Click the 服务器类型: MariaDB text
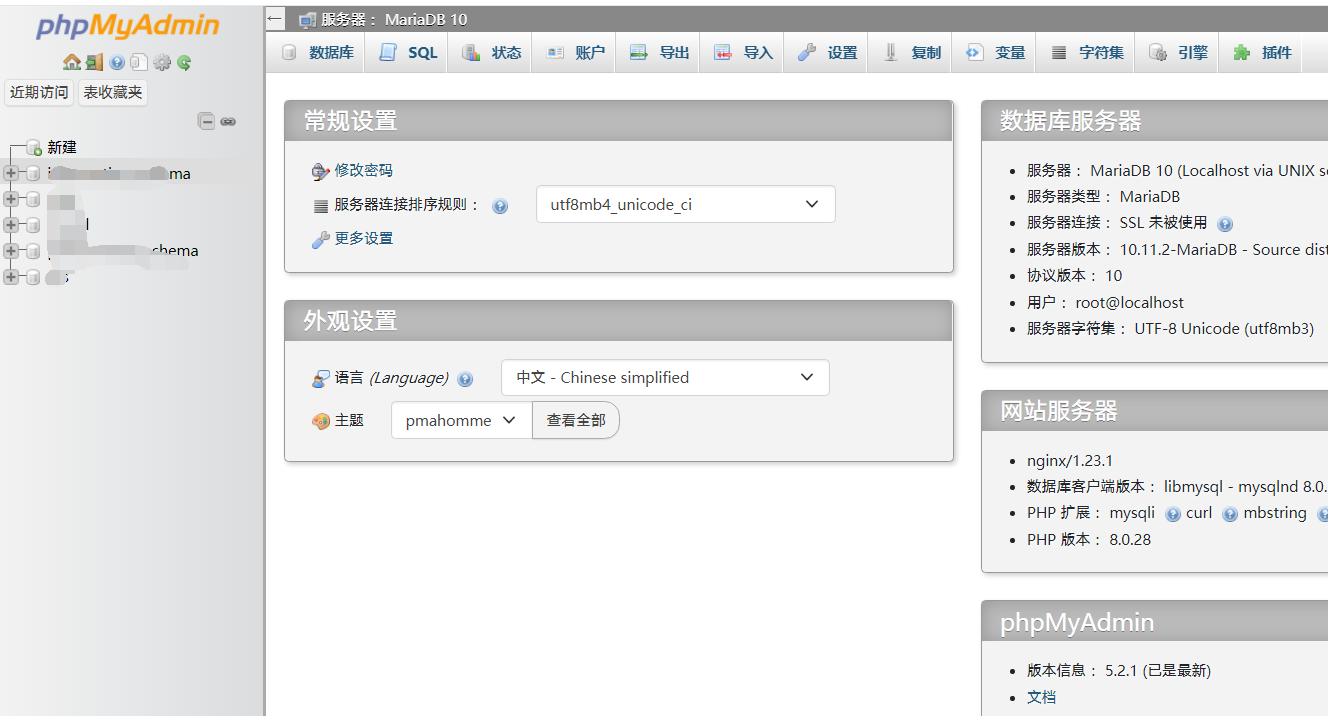 (x=1104, y=197)
